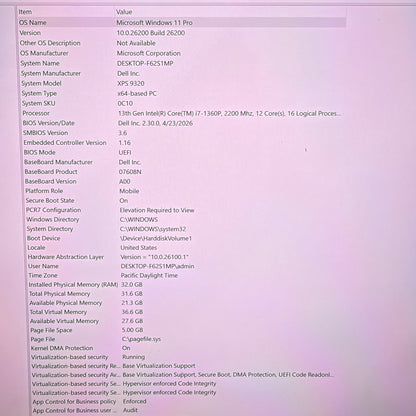Select the System Name row label
The width and height of the screenshot is (416, 416).
tap(40, 63)
